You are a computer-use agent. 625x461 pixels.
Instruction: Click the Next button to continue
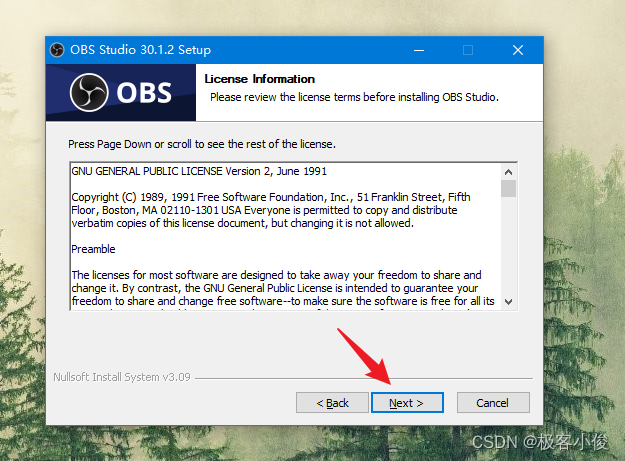[x=407, y=402]
